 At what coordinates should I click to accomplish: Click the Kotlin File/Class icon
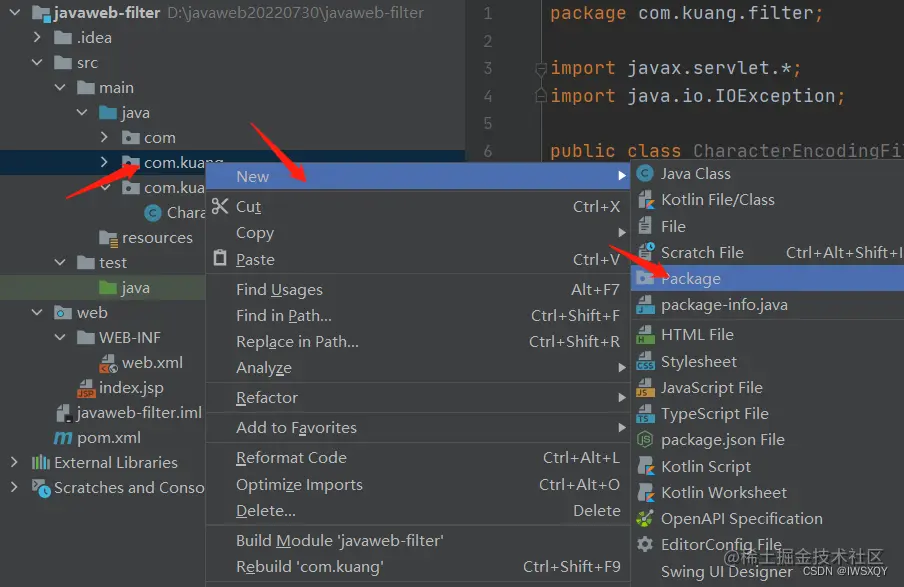(645, 200)
